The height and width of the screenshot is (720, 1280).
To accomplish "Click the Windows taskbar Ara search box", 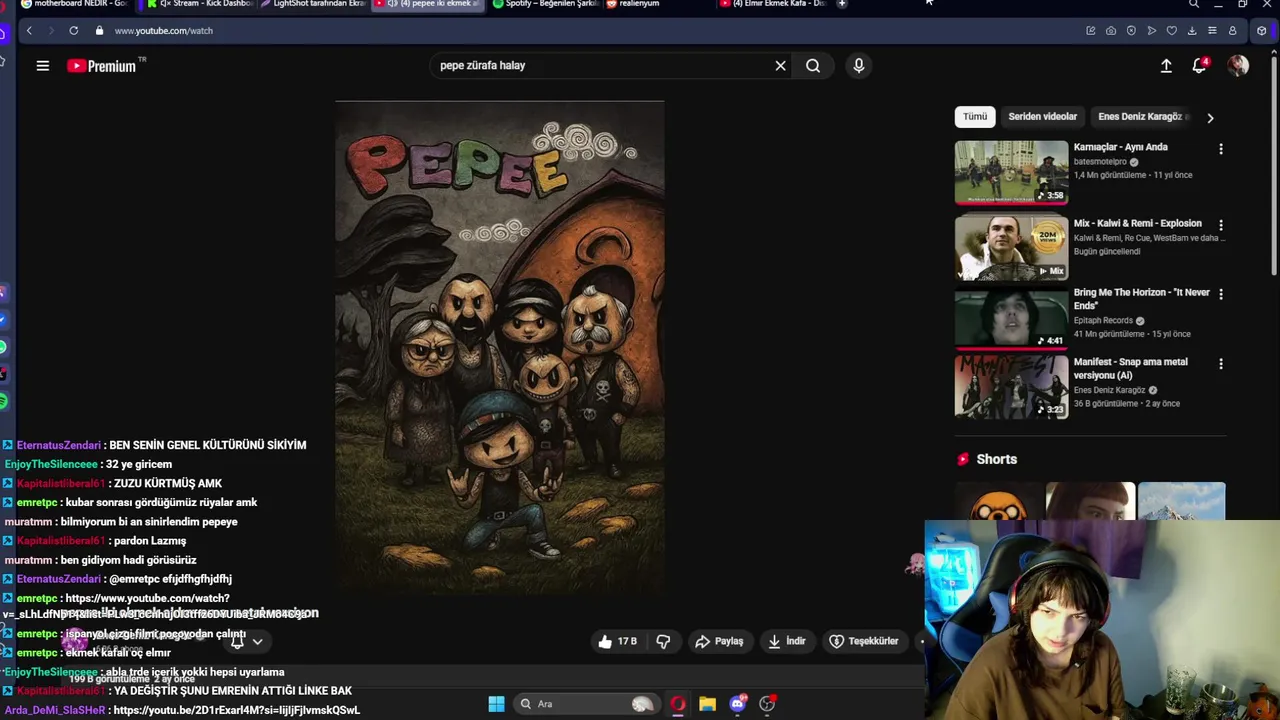I will point(587,704).
